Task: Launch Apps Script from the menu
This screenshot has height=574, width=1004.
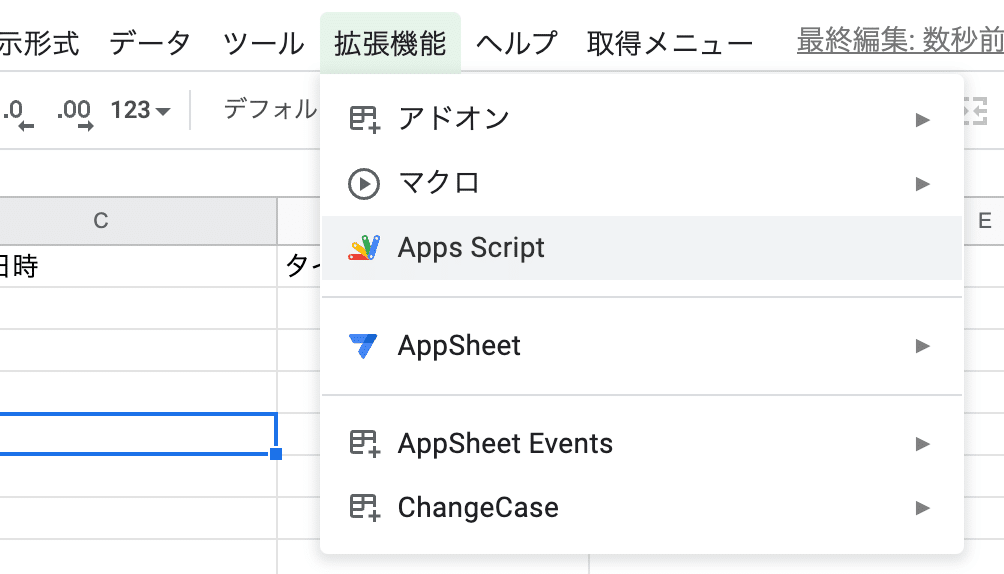Action: point(642,248)
